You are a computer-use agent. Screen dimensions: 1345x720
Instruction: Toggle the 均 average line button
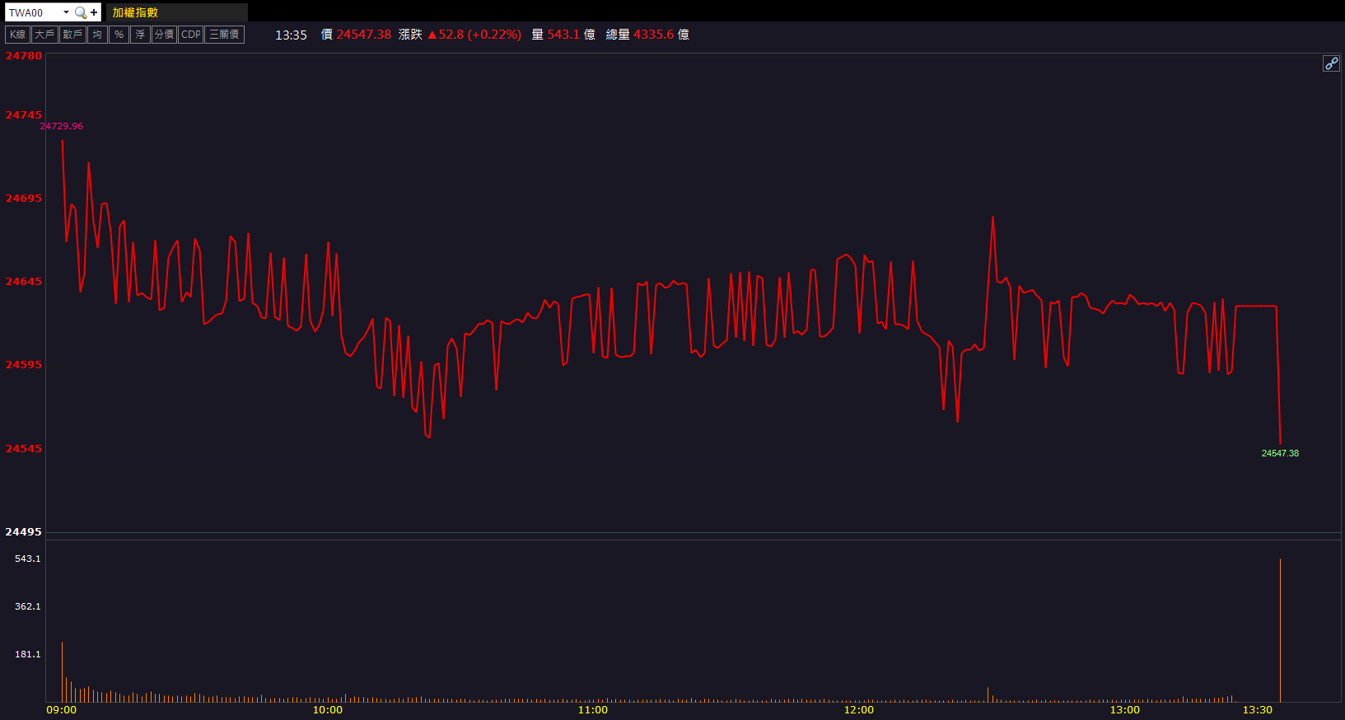click(x=97, y=34)
